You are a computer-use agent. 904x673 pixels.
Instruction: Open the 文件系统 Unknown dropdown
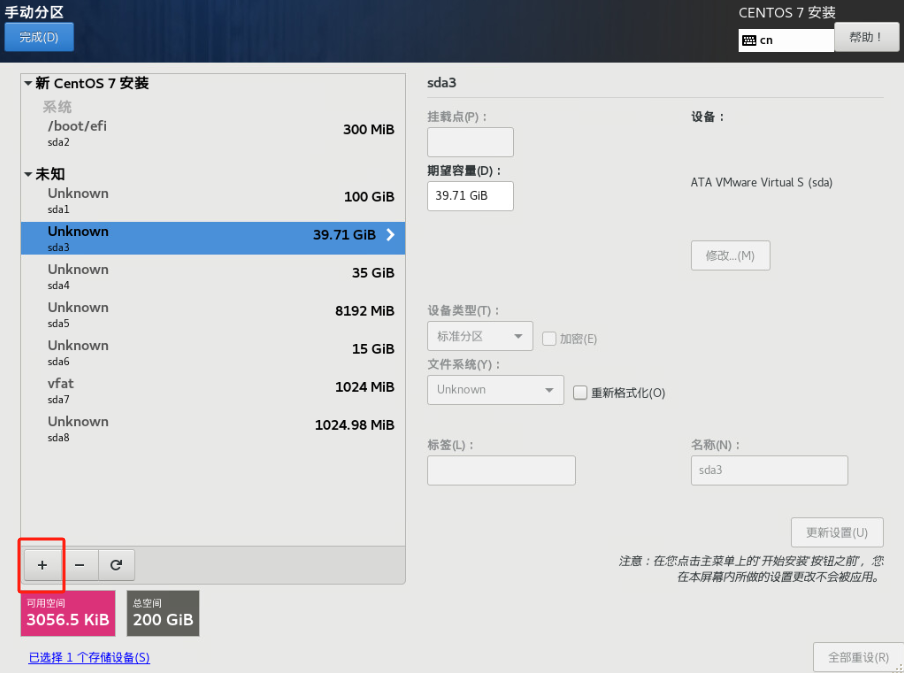495,390
